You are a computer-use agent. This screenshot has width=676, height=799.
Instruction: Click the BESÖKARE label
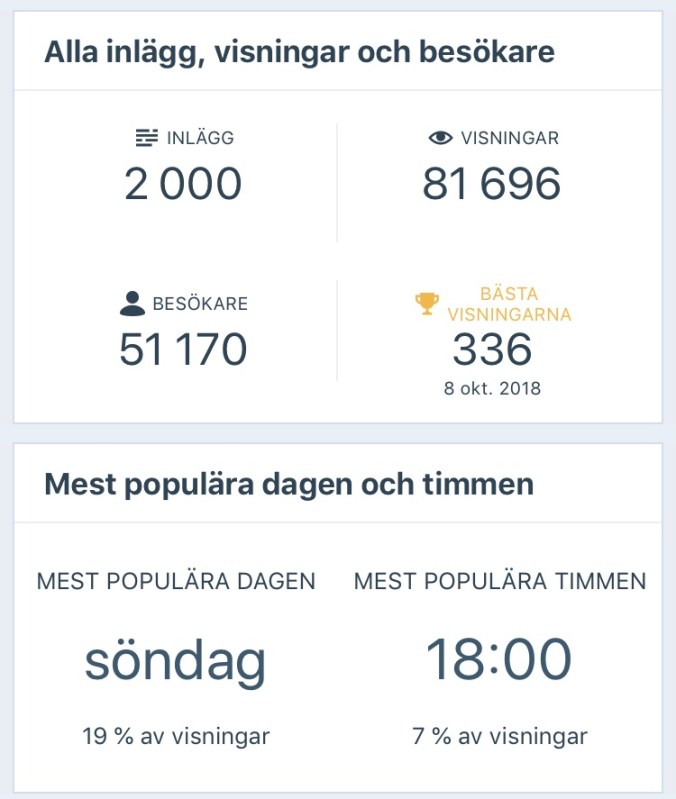200,304
